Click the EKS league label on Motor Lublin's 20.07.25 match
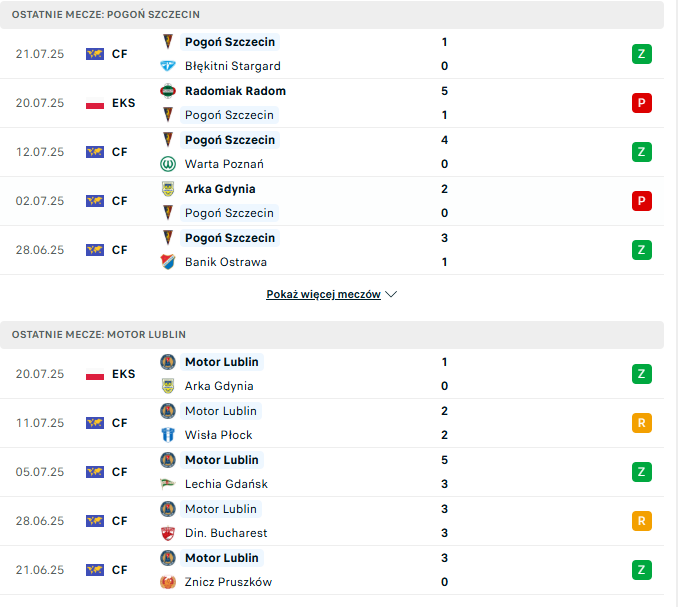Screen dimensions: 678x607 [124, 374]
